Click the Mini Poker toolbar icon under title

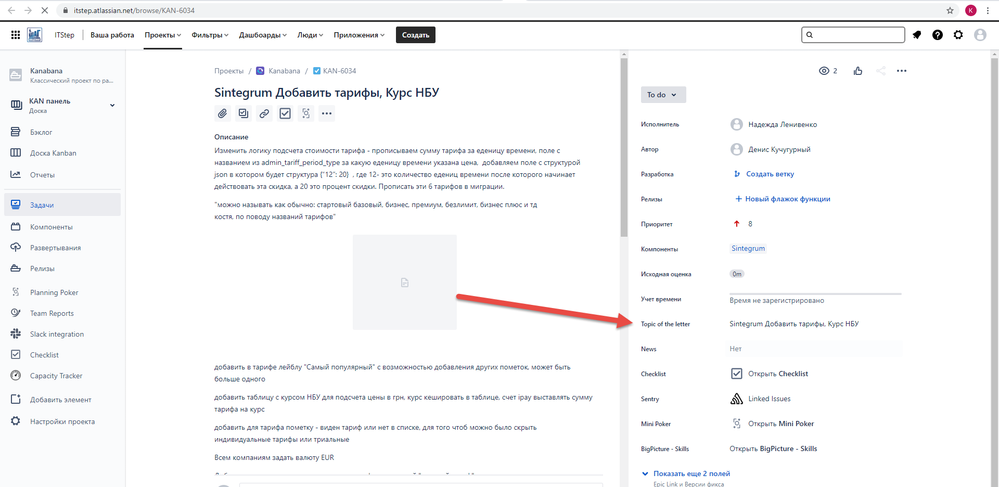(306, 113)
